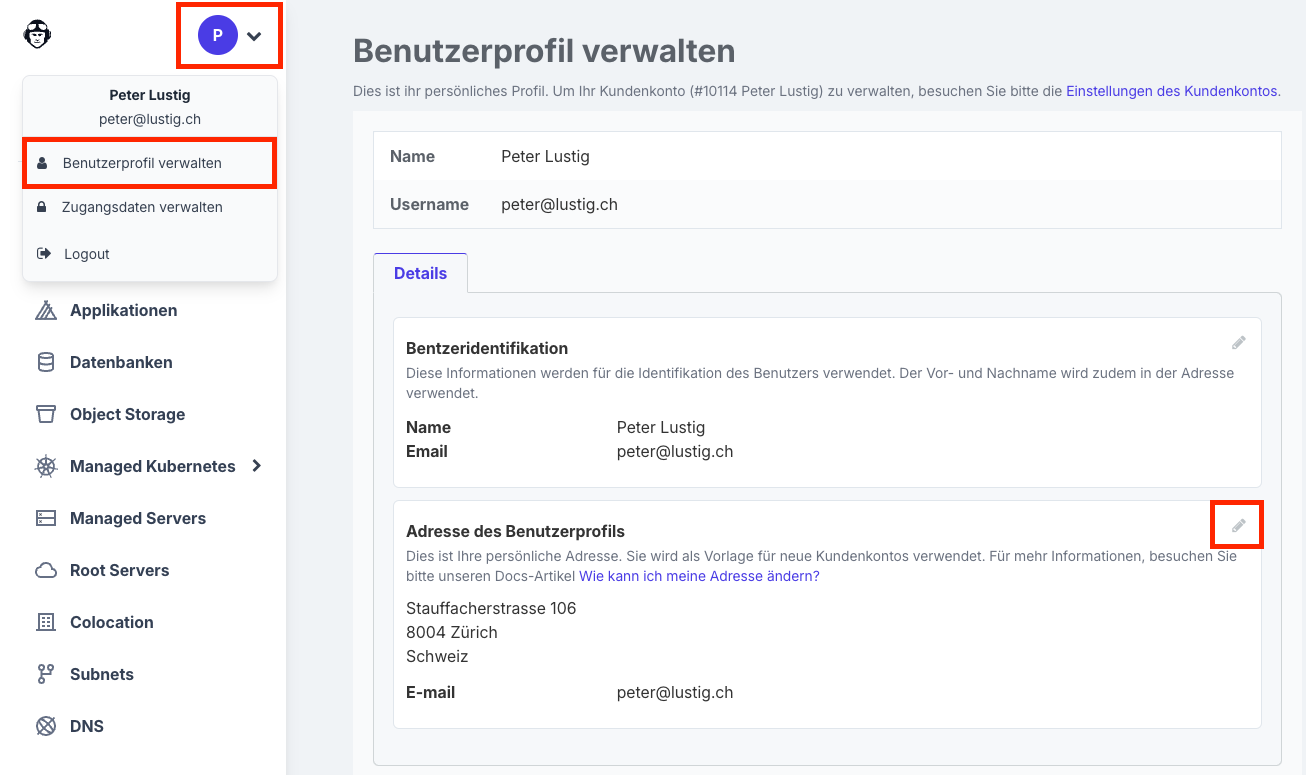Click the Bentzeridentifikation section title
The height and width of the screenshot is (775, 1306).
(487, 349)
